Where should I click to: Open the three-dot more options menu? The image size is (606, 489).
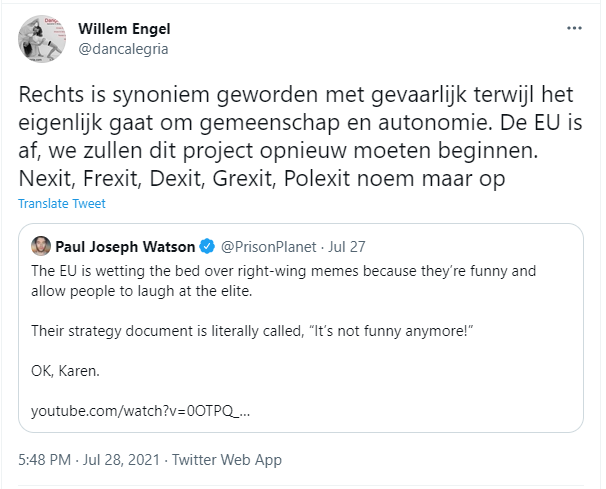coord(574,28)
